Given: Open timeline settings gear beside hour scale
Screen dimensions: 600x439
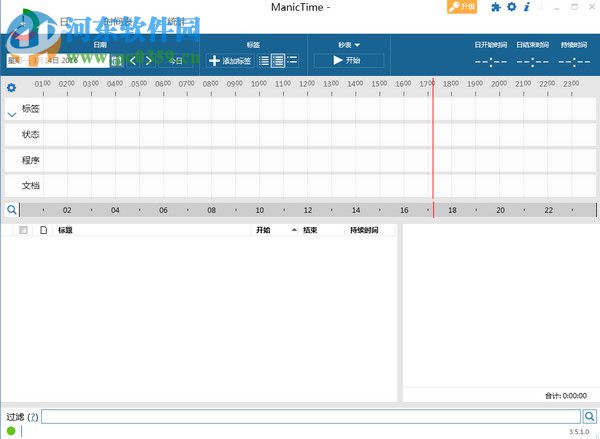Looking at the screenshot, I should (11, 88).
